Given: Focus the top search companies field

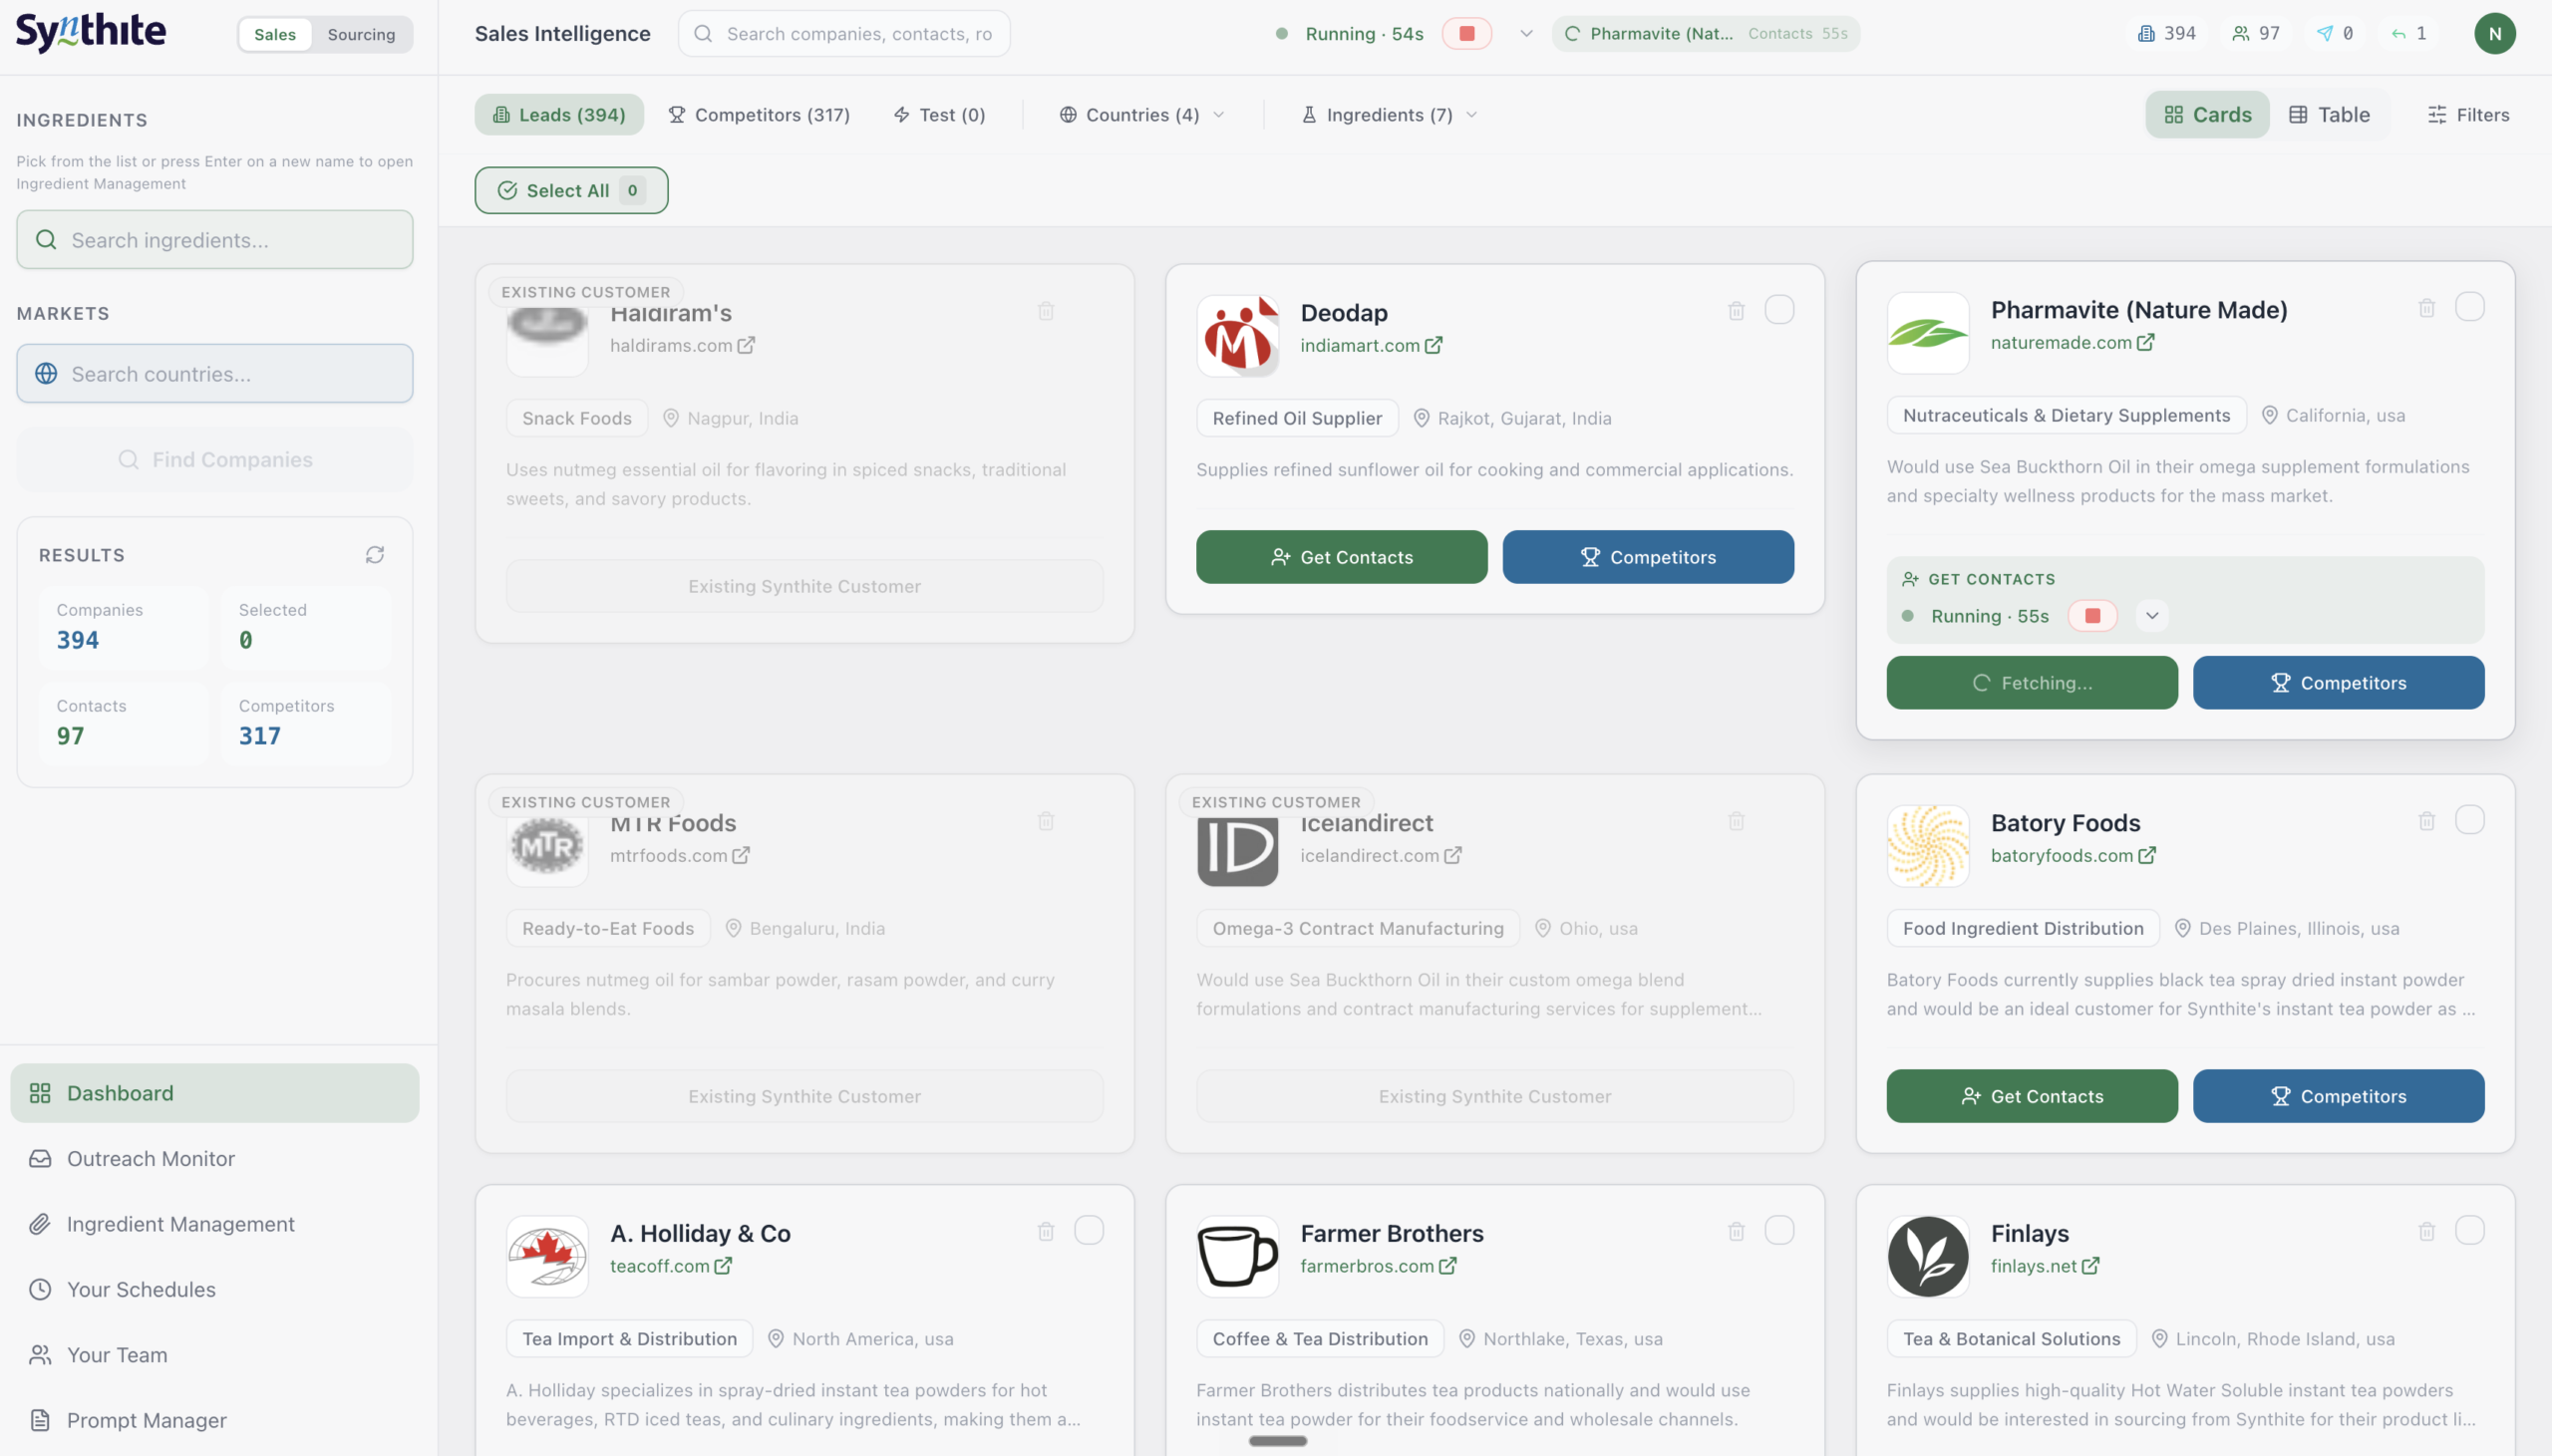Looking at the screenshot, I should pyautogui.click(x=844, y=33).
